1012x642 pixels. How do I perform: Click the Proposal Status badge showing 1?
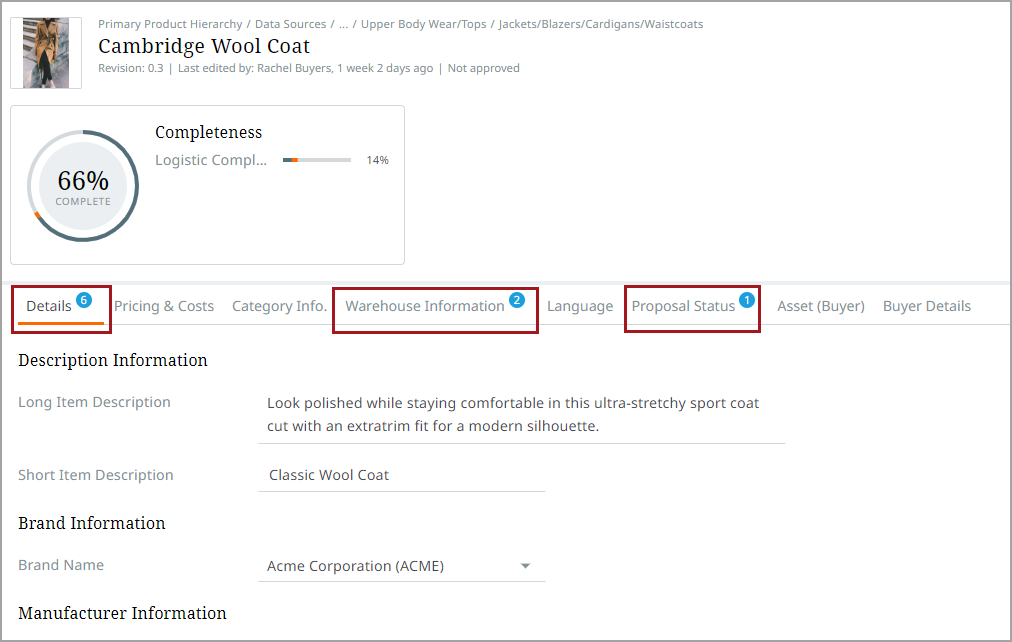click(747, 299)
